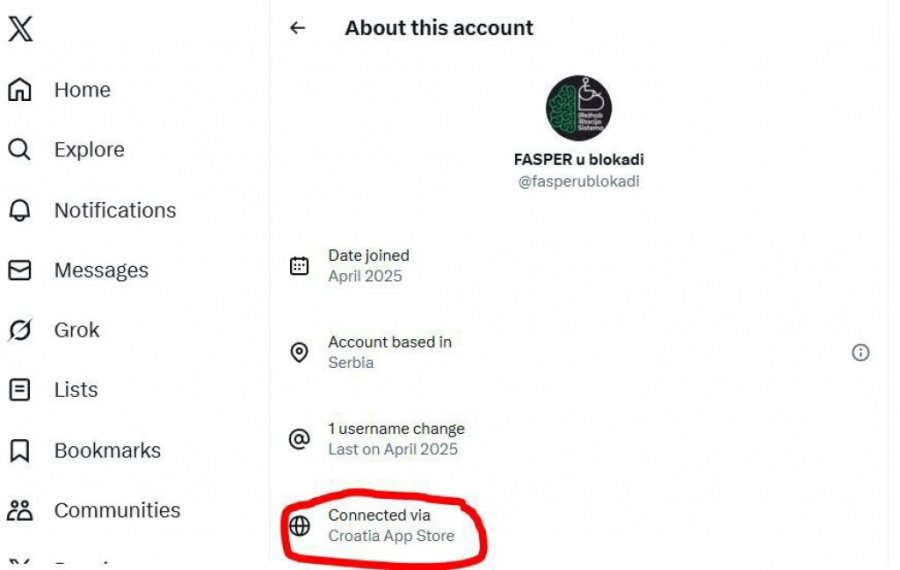Open Communities from the sidebar

tap(117, 510)
